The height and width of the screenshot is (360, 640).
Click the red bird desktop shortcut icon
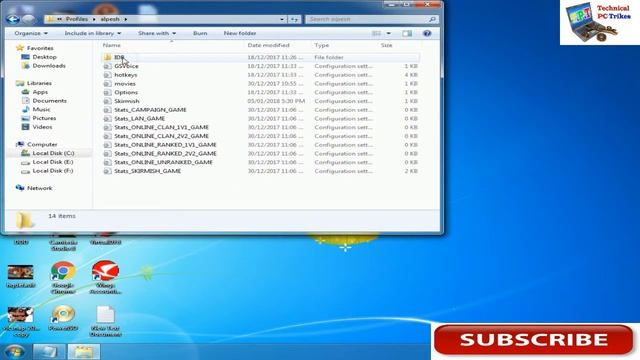(105, 271)
